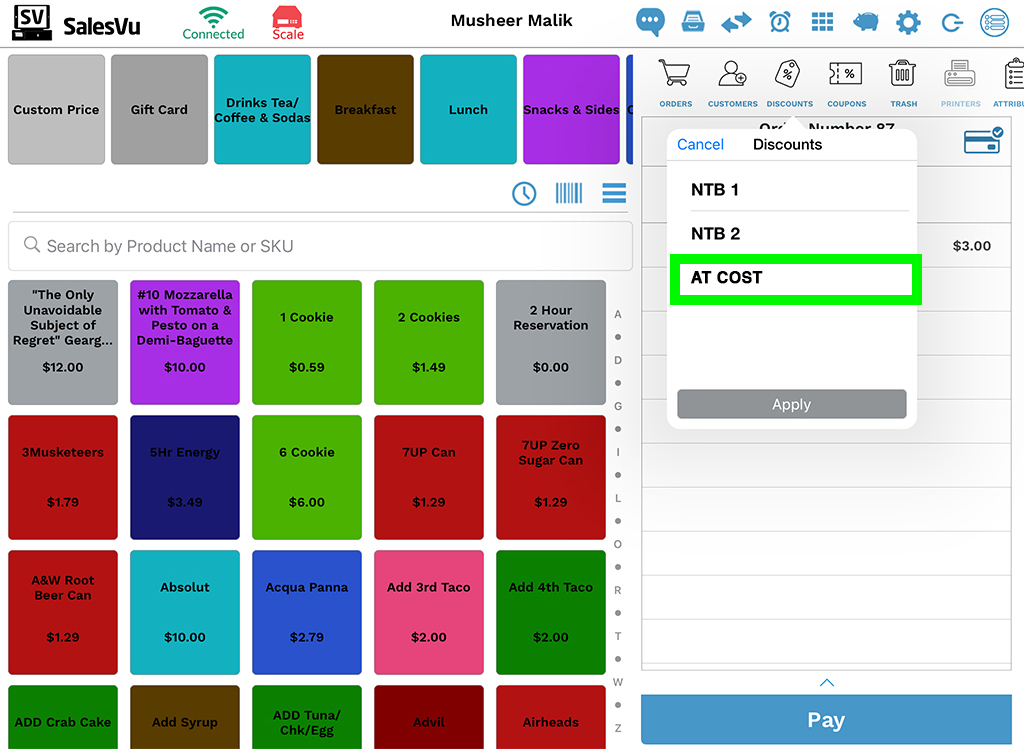This screenshot has height=749, width=1024.
Task: Show recent items clock icon
Action: (x=524, y=193)
